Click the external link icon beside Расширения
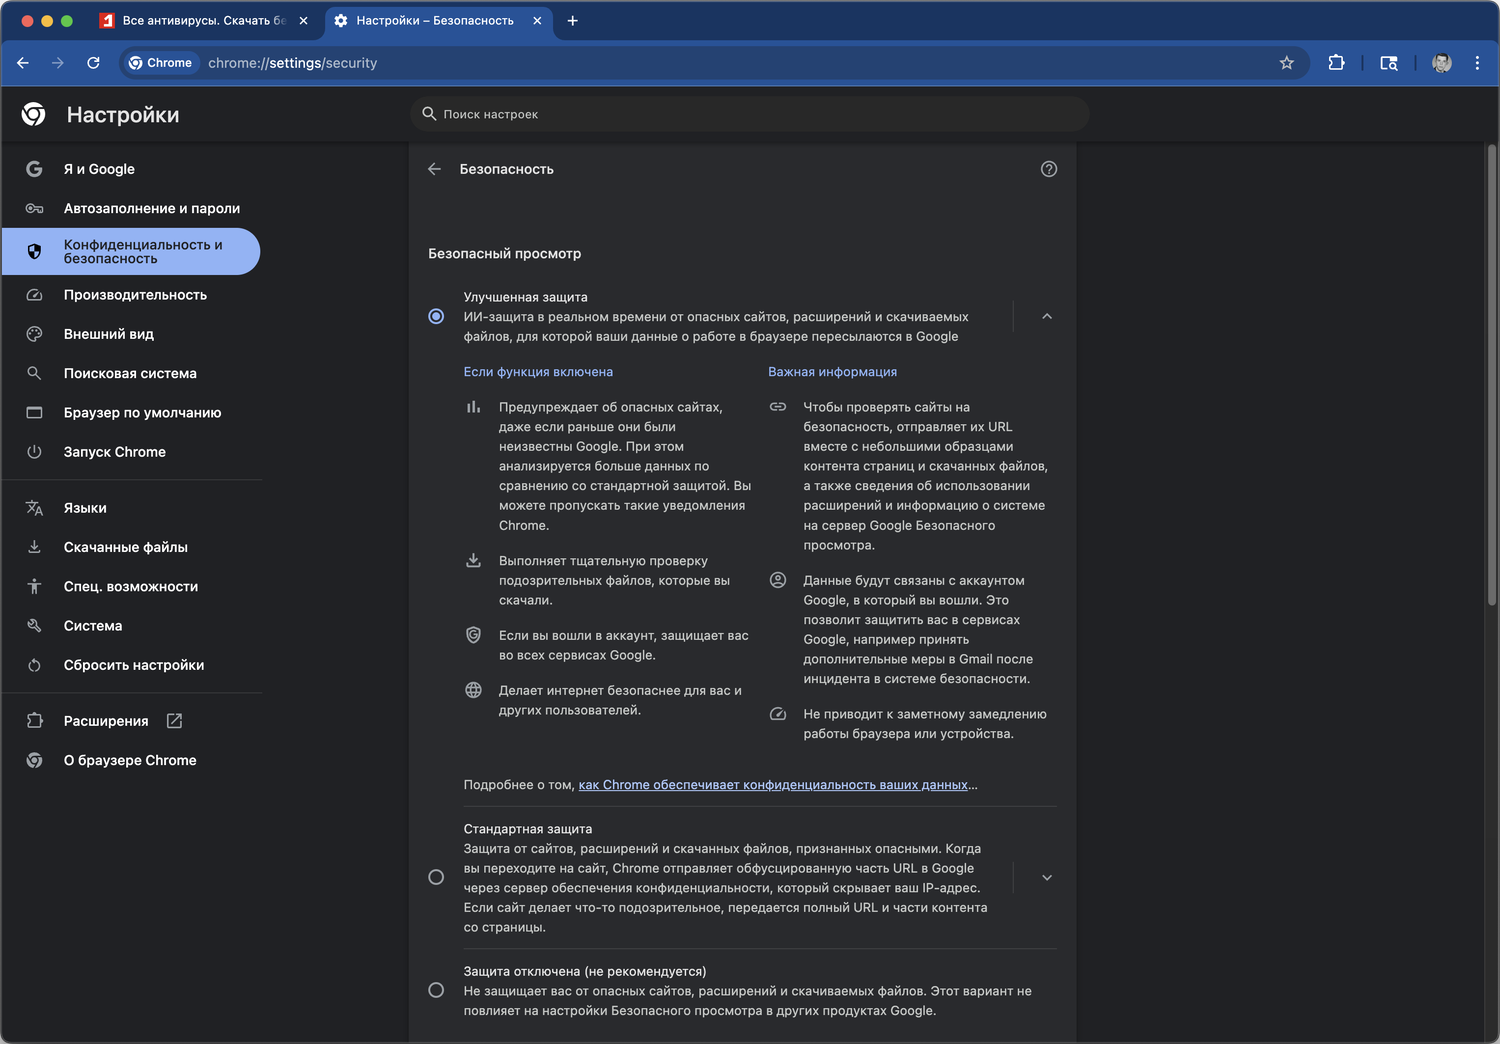1500x1044 pixels. click(174, 721)
